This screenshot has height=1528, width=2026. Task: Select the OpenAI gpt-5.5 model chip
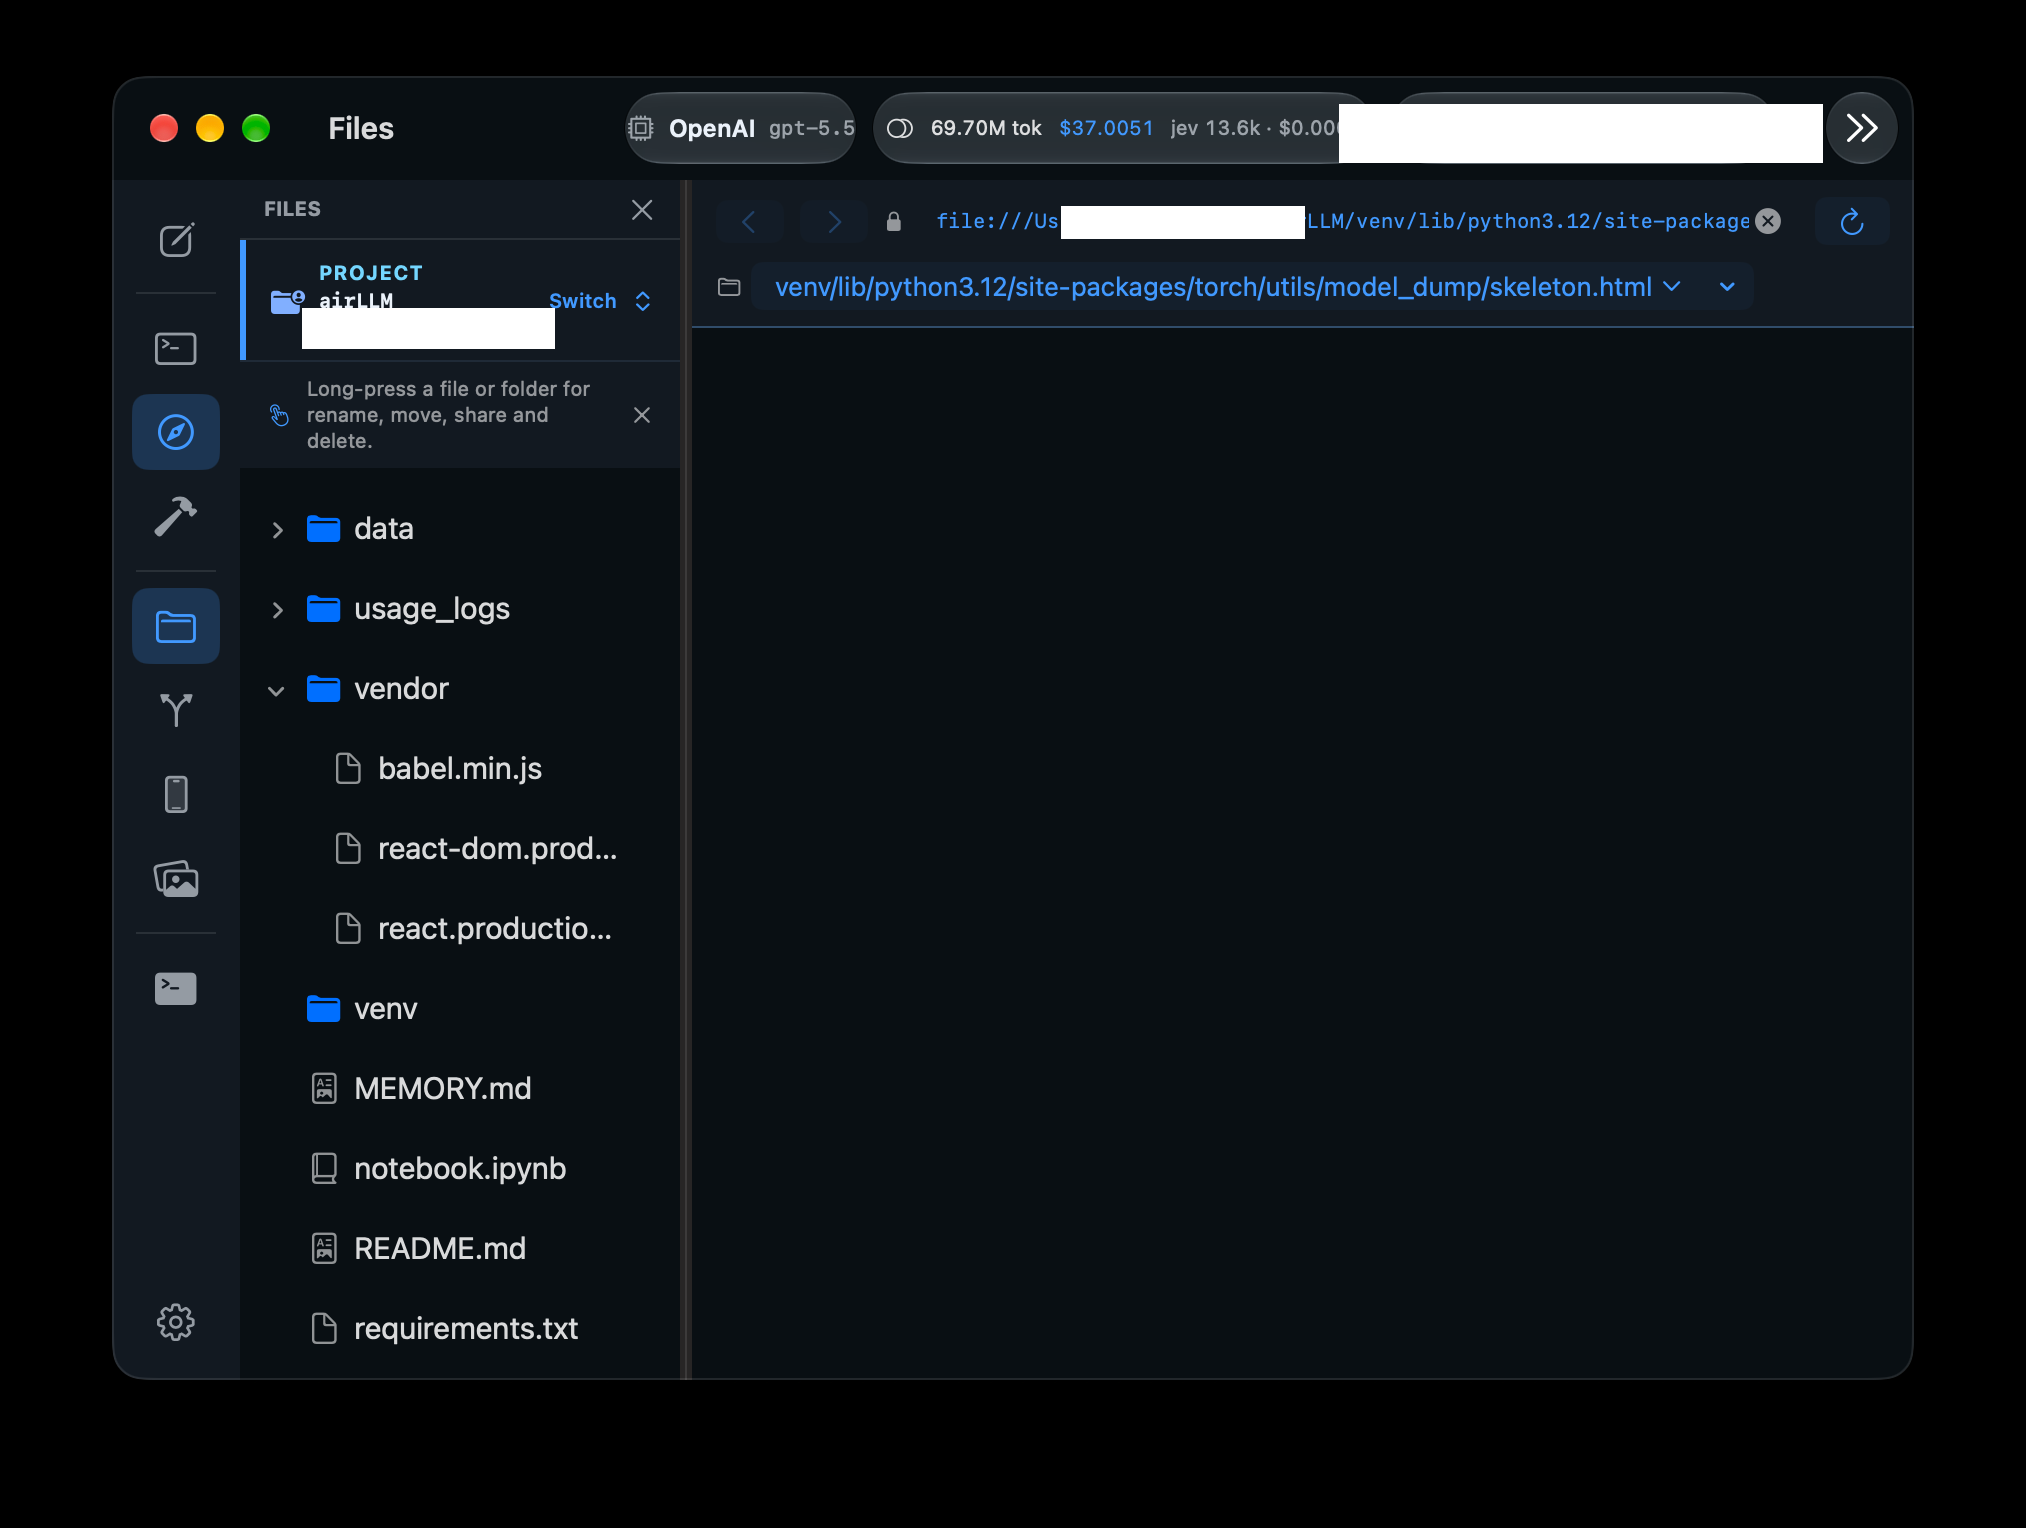click(741, 128)
